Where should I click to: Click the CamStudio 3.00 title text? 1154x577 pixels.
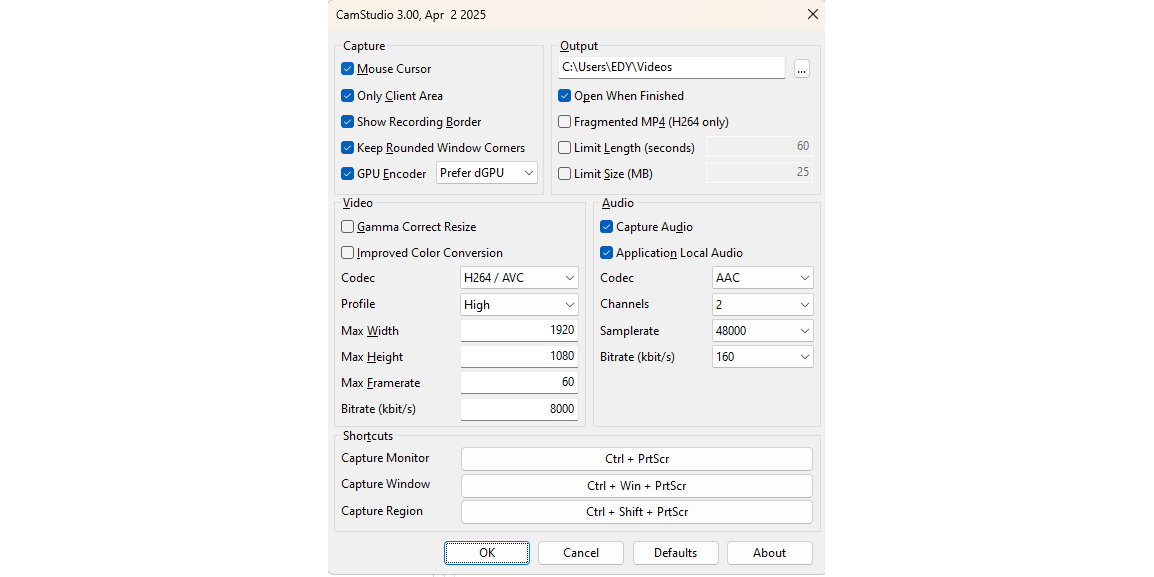click(411, 14)
